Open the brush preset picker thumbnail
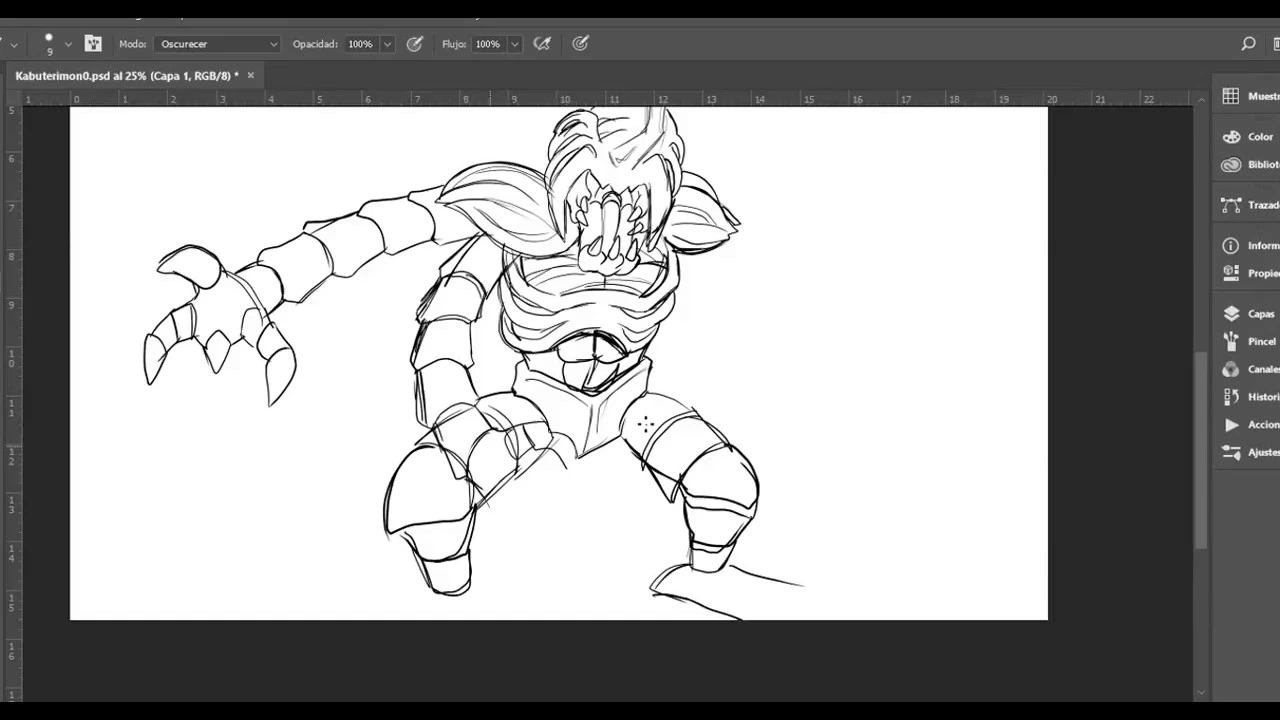 coord(48,43)
